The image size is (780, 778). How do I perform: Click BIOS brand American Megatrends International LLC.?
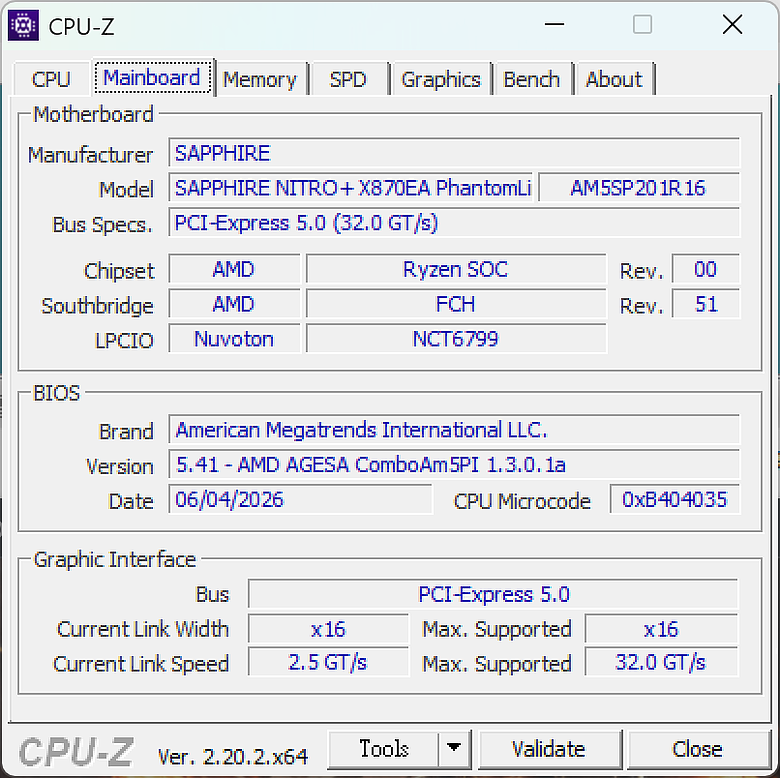click(x=454, y=430)
